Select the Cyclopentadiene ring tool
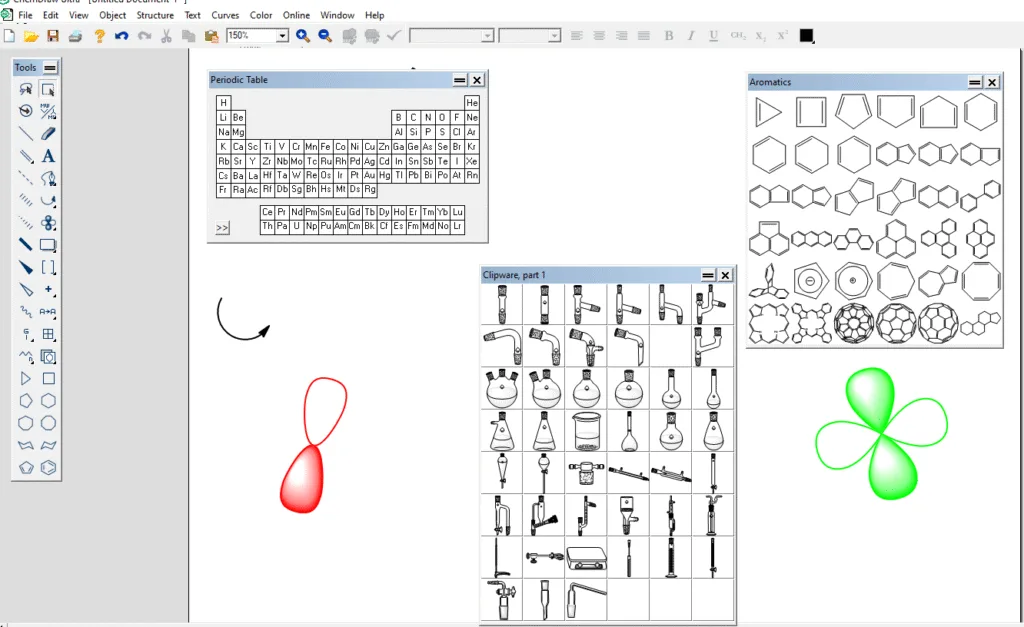1024x627 pixels. coord(25,468)
